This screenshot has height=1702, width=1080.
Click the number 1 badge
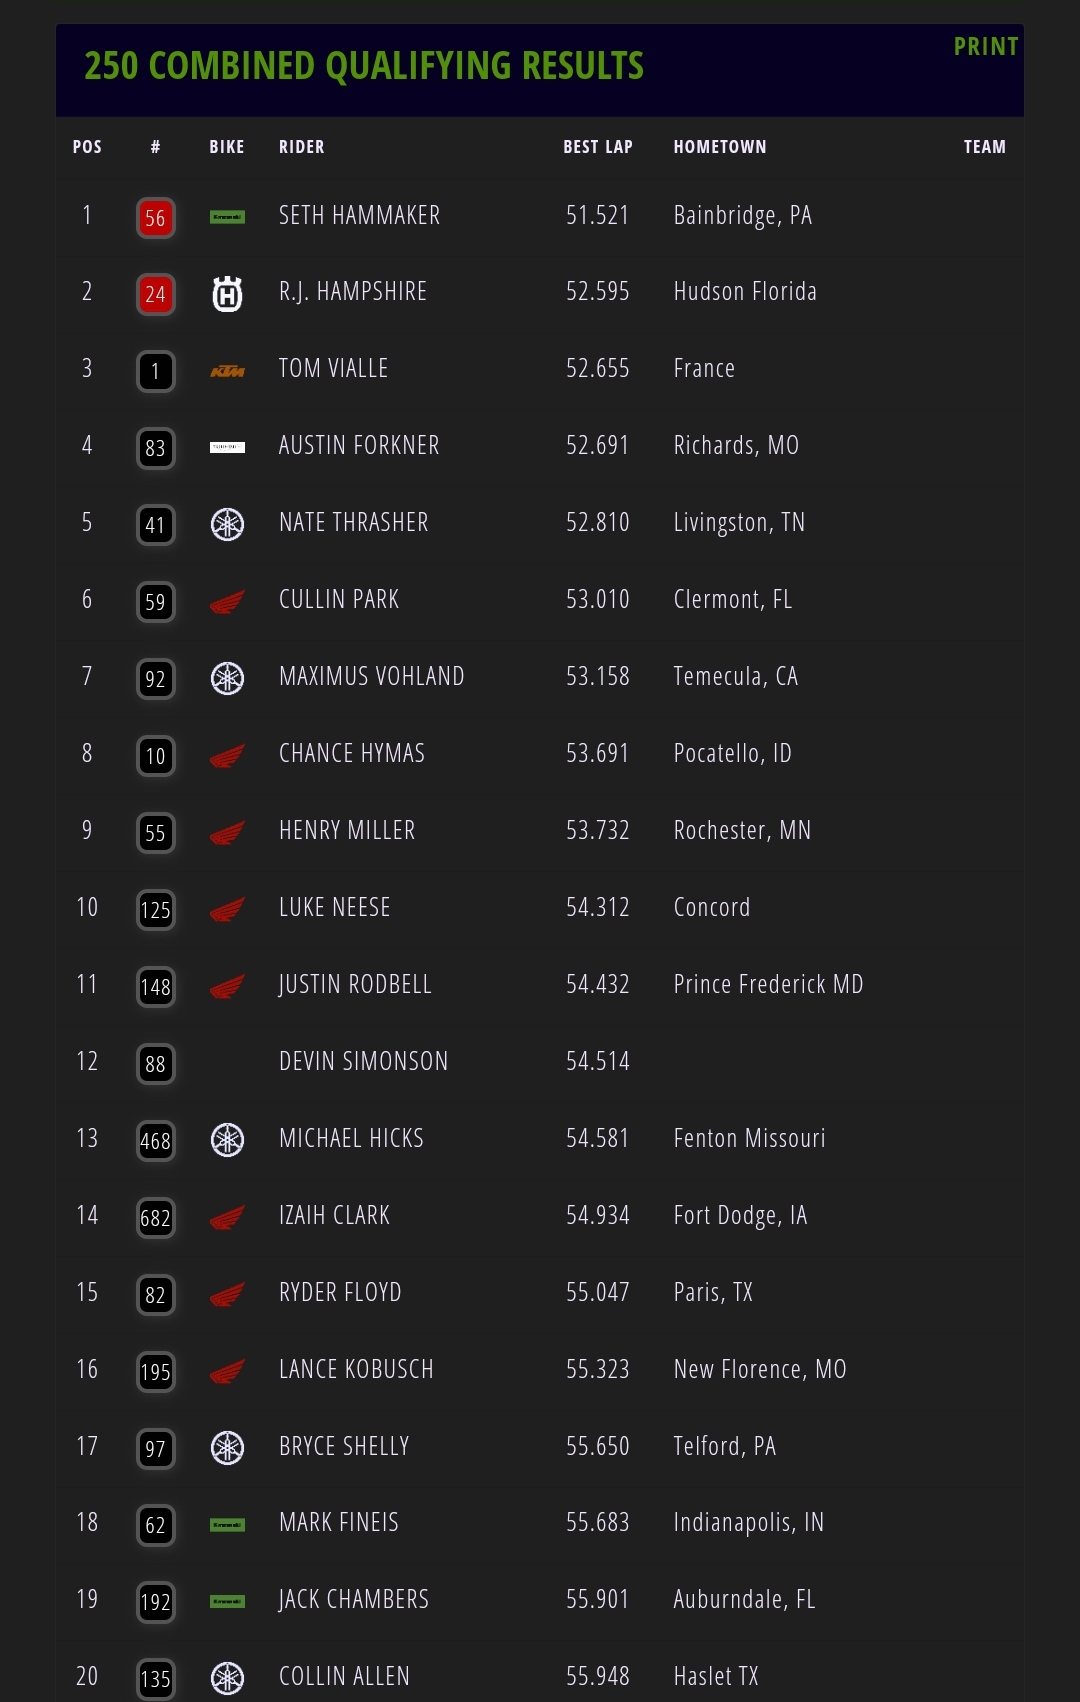155,372
